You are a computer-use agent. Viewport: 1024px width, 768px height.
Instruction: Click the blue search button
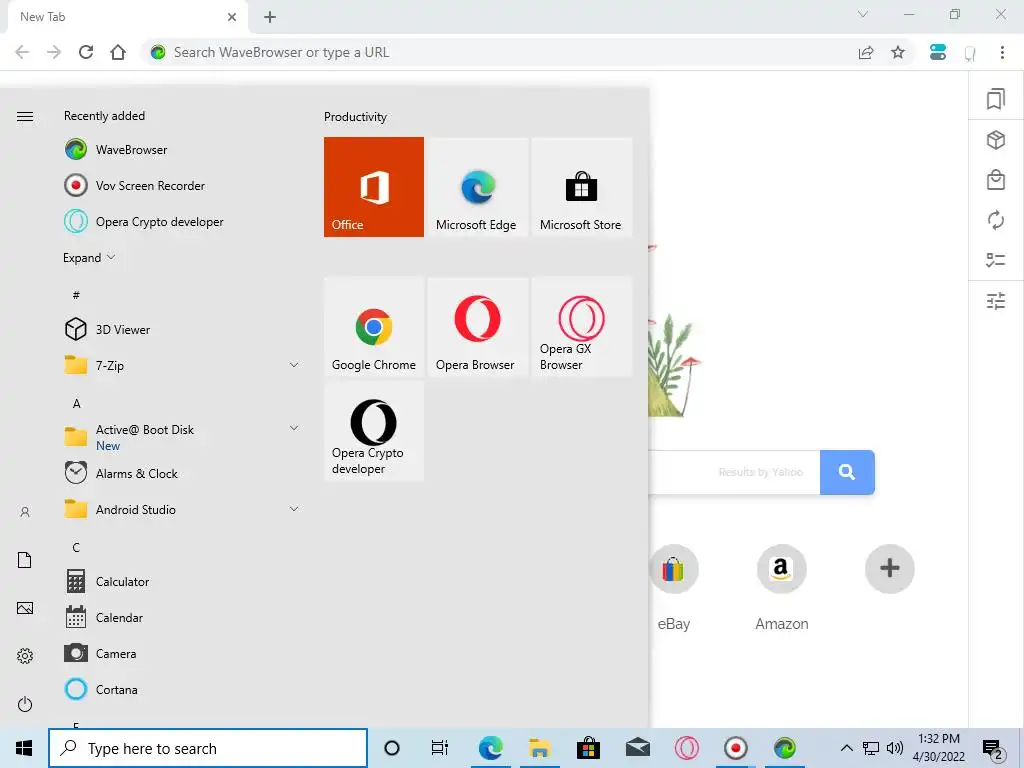847,472
